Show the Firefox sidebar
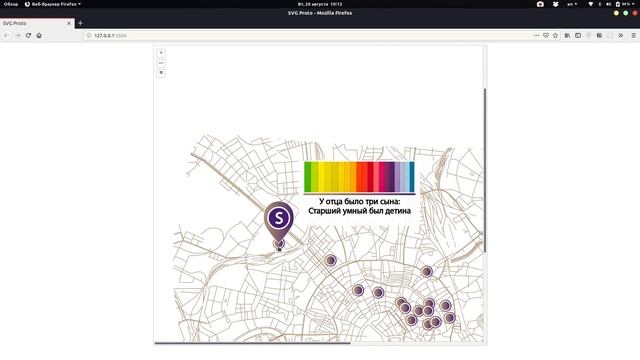The width and height of the screenshot is (640, 360). click(x=578, y=36)
